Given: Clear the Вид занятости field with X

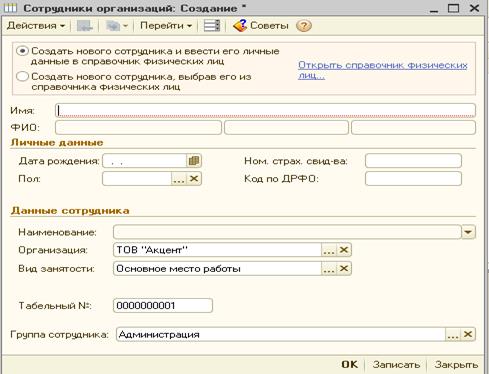Looking at the screenshot, I should [344, 269].
